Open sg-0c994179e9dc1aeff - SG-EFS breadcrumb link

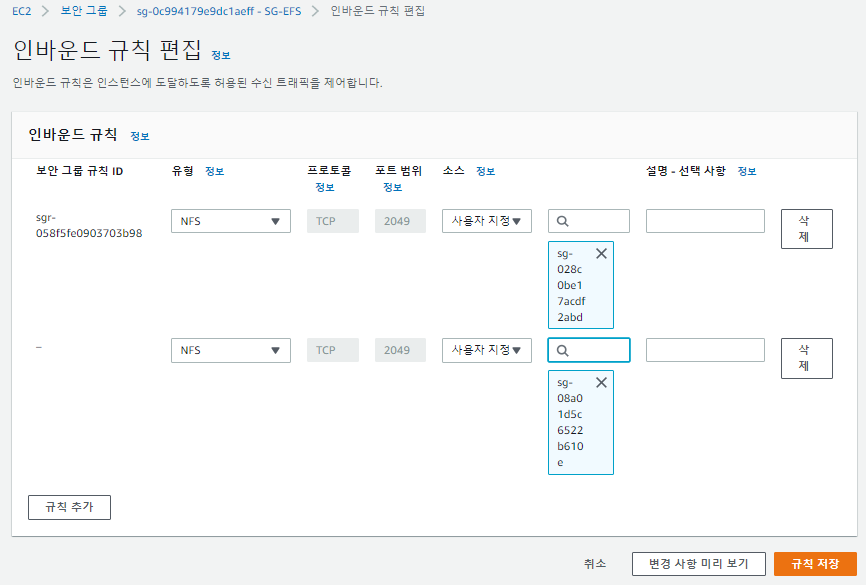219,11
